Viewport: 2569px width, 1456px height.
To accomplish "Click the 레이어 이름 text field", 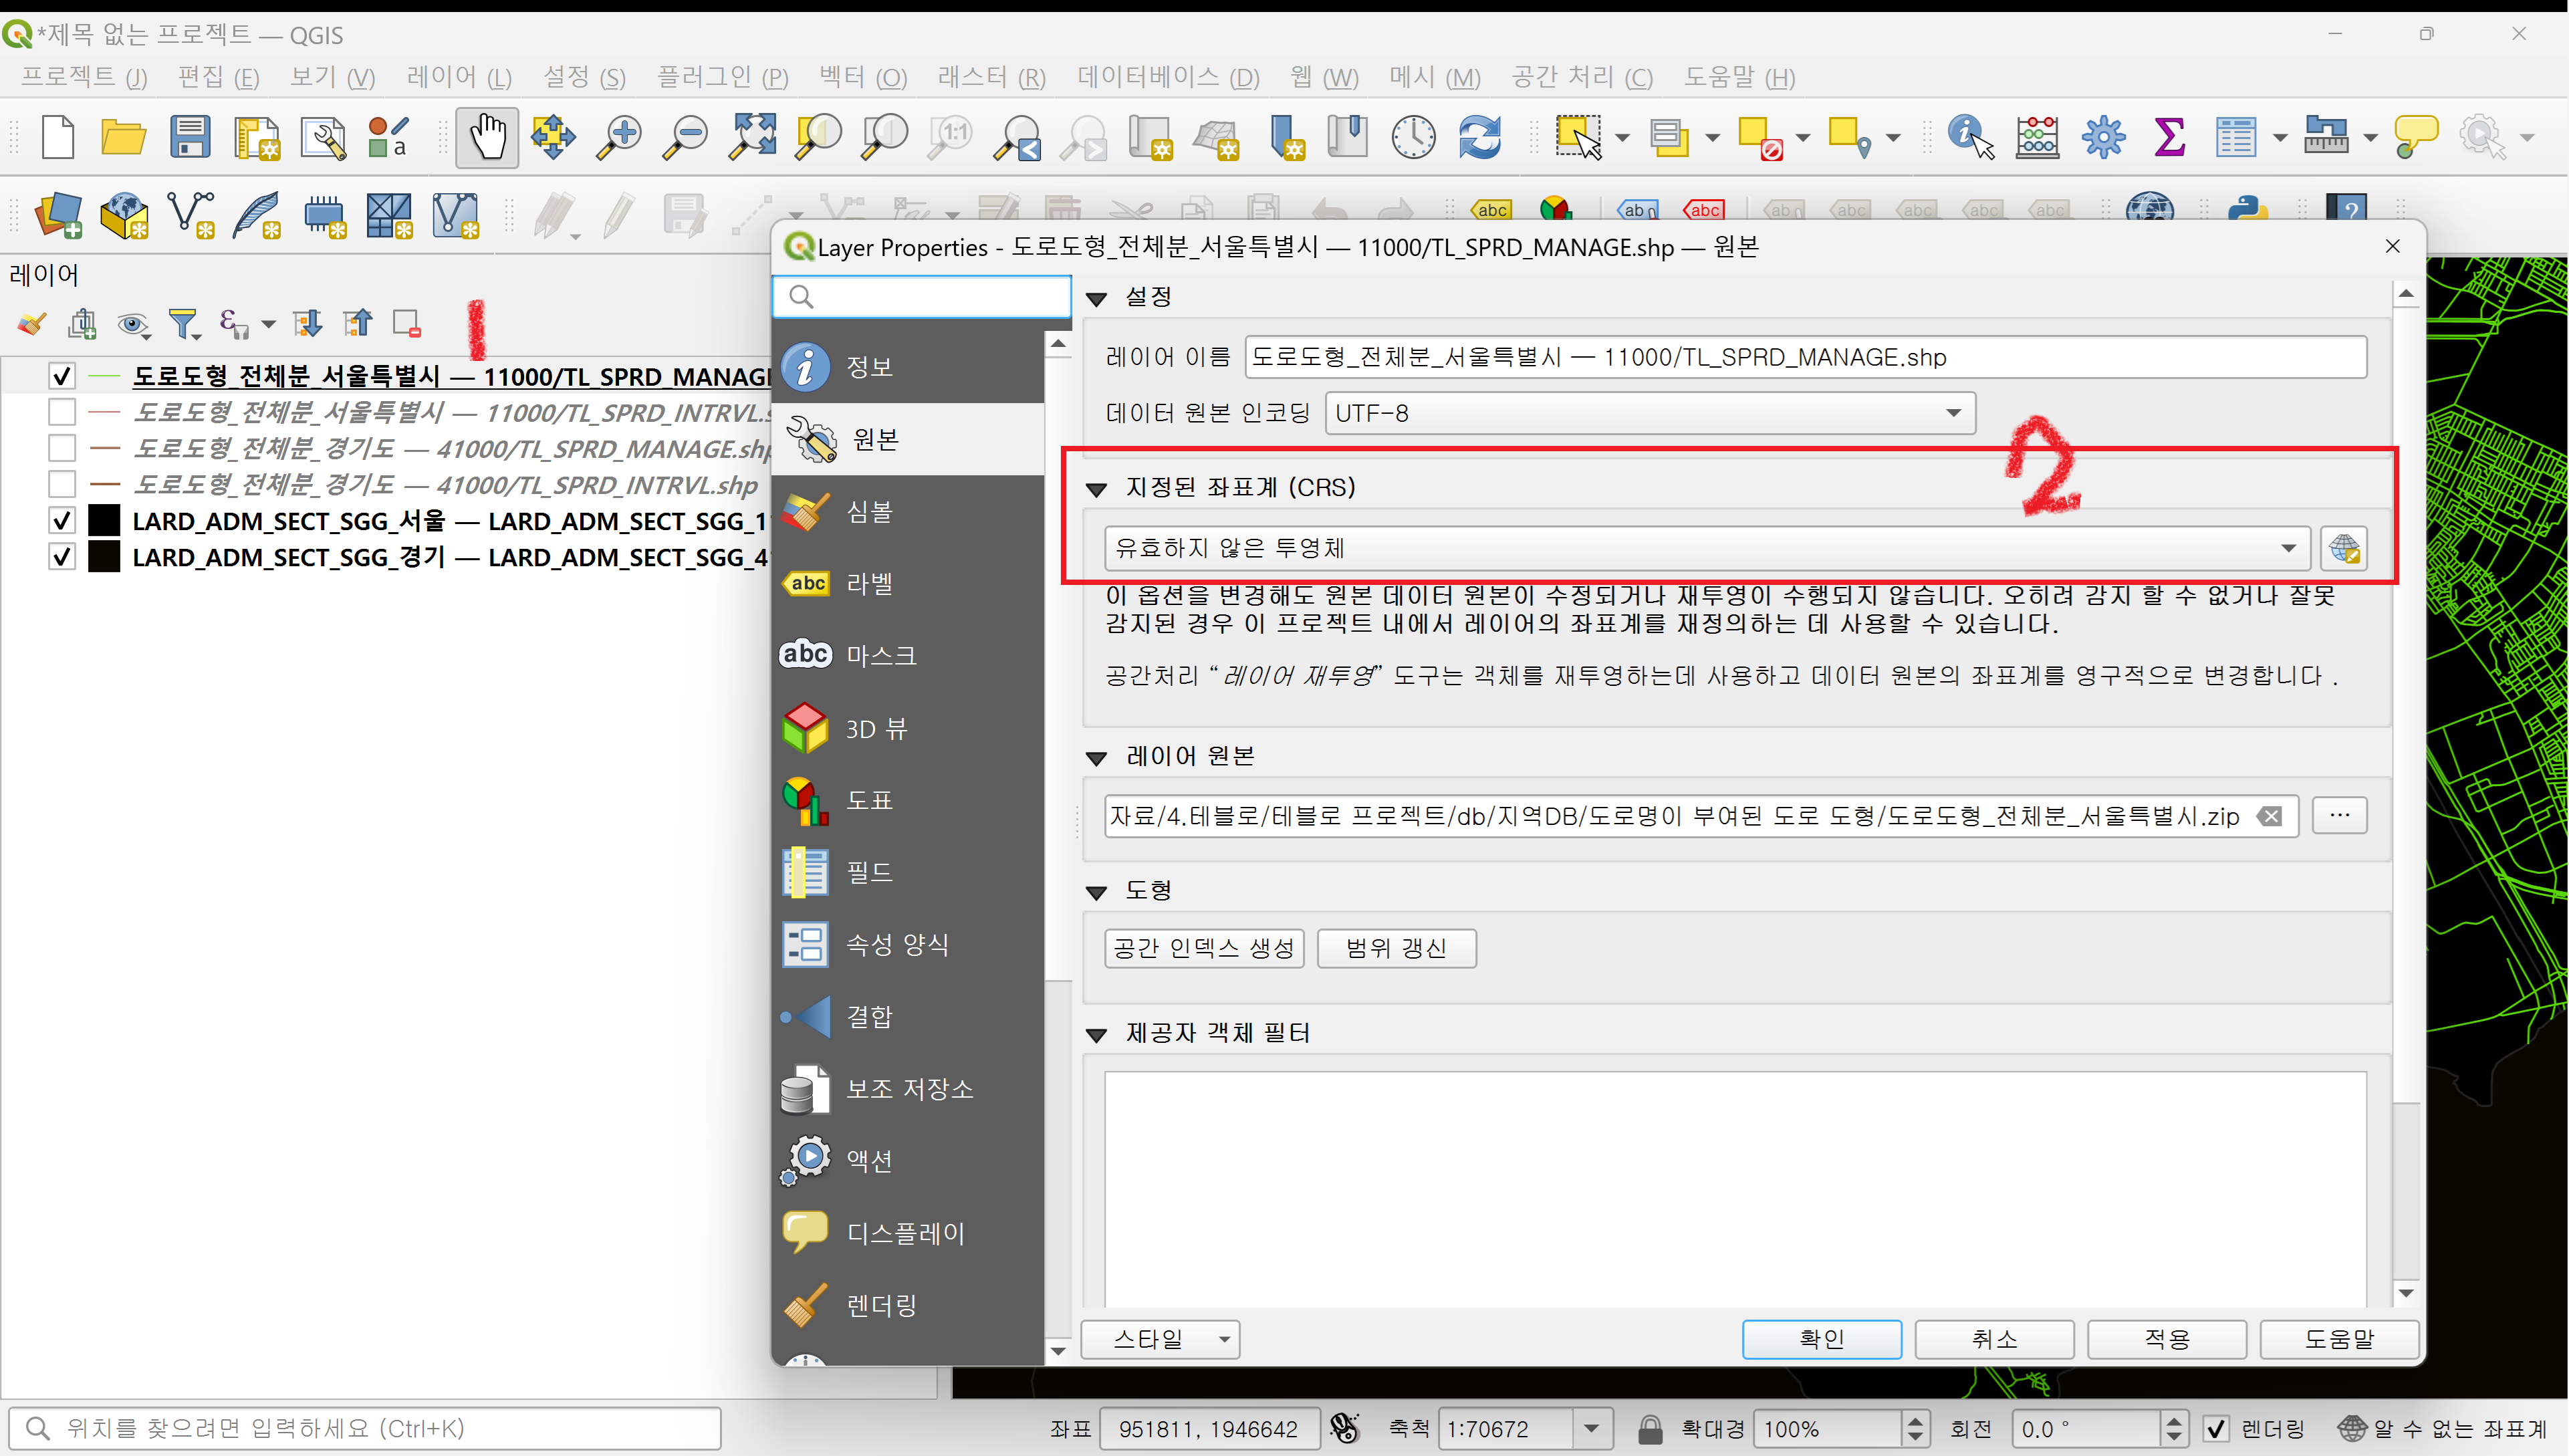I will [1804, 357].
